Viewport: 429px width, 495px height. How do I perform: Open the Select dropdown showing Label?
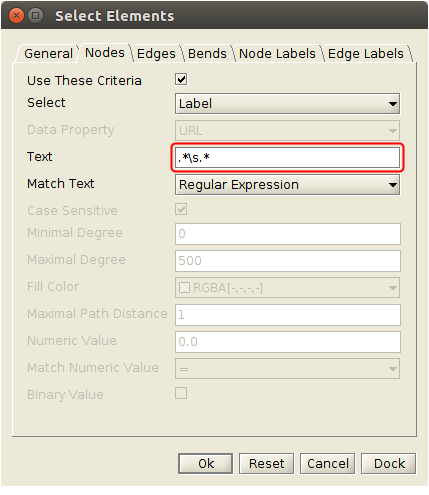(287, 104)
